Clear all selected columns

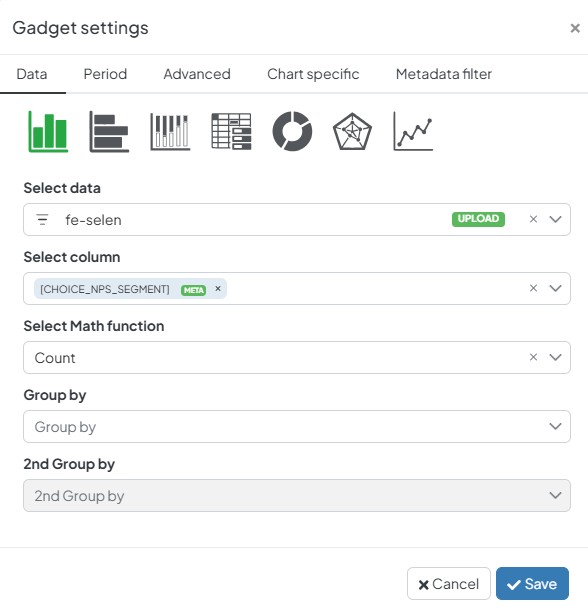[x=534, y=288]
